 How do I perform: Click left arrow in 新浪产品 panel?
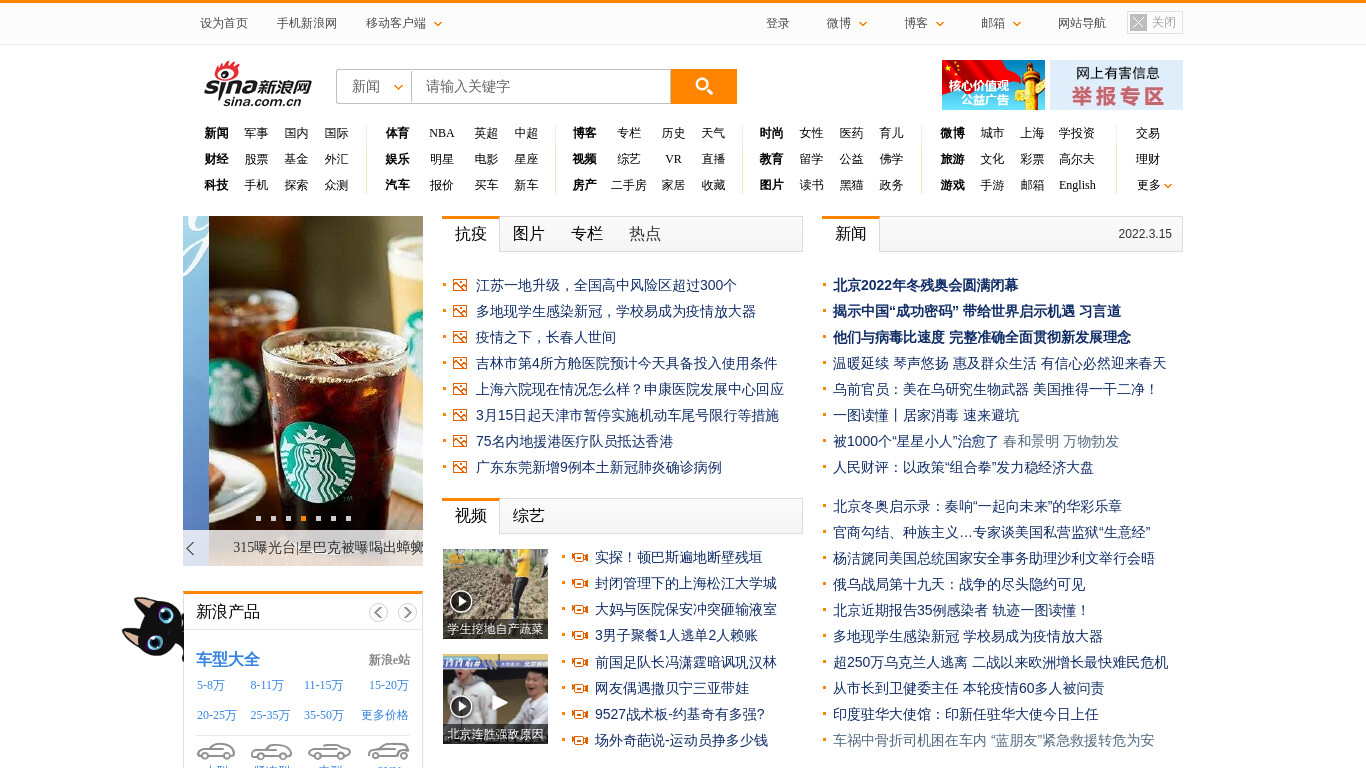tap(378, 612)
